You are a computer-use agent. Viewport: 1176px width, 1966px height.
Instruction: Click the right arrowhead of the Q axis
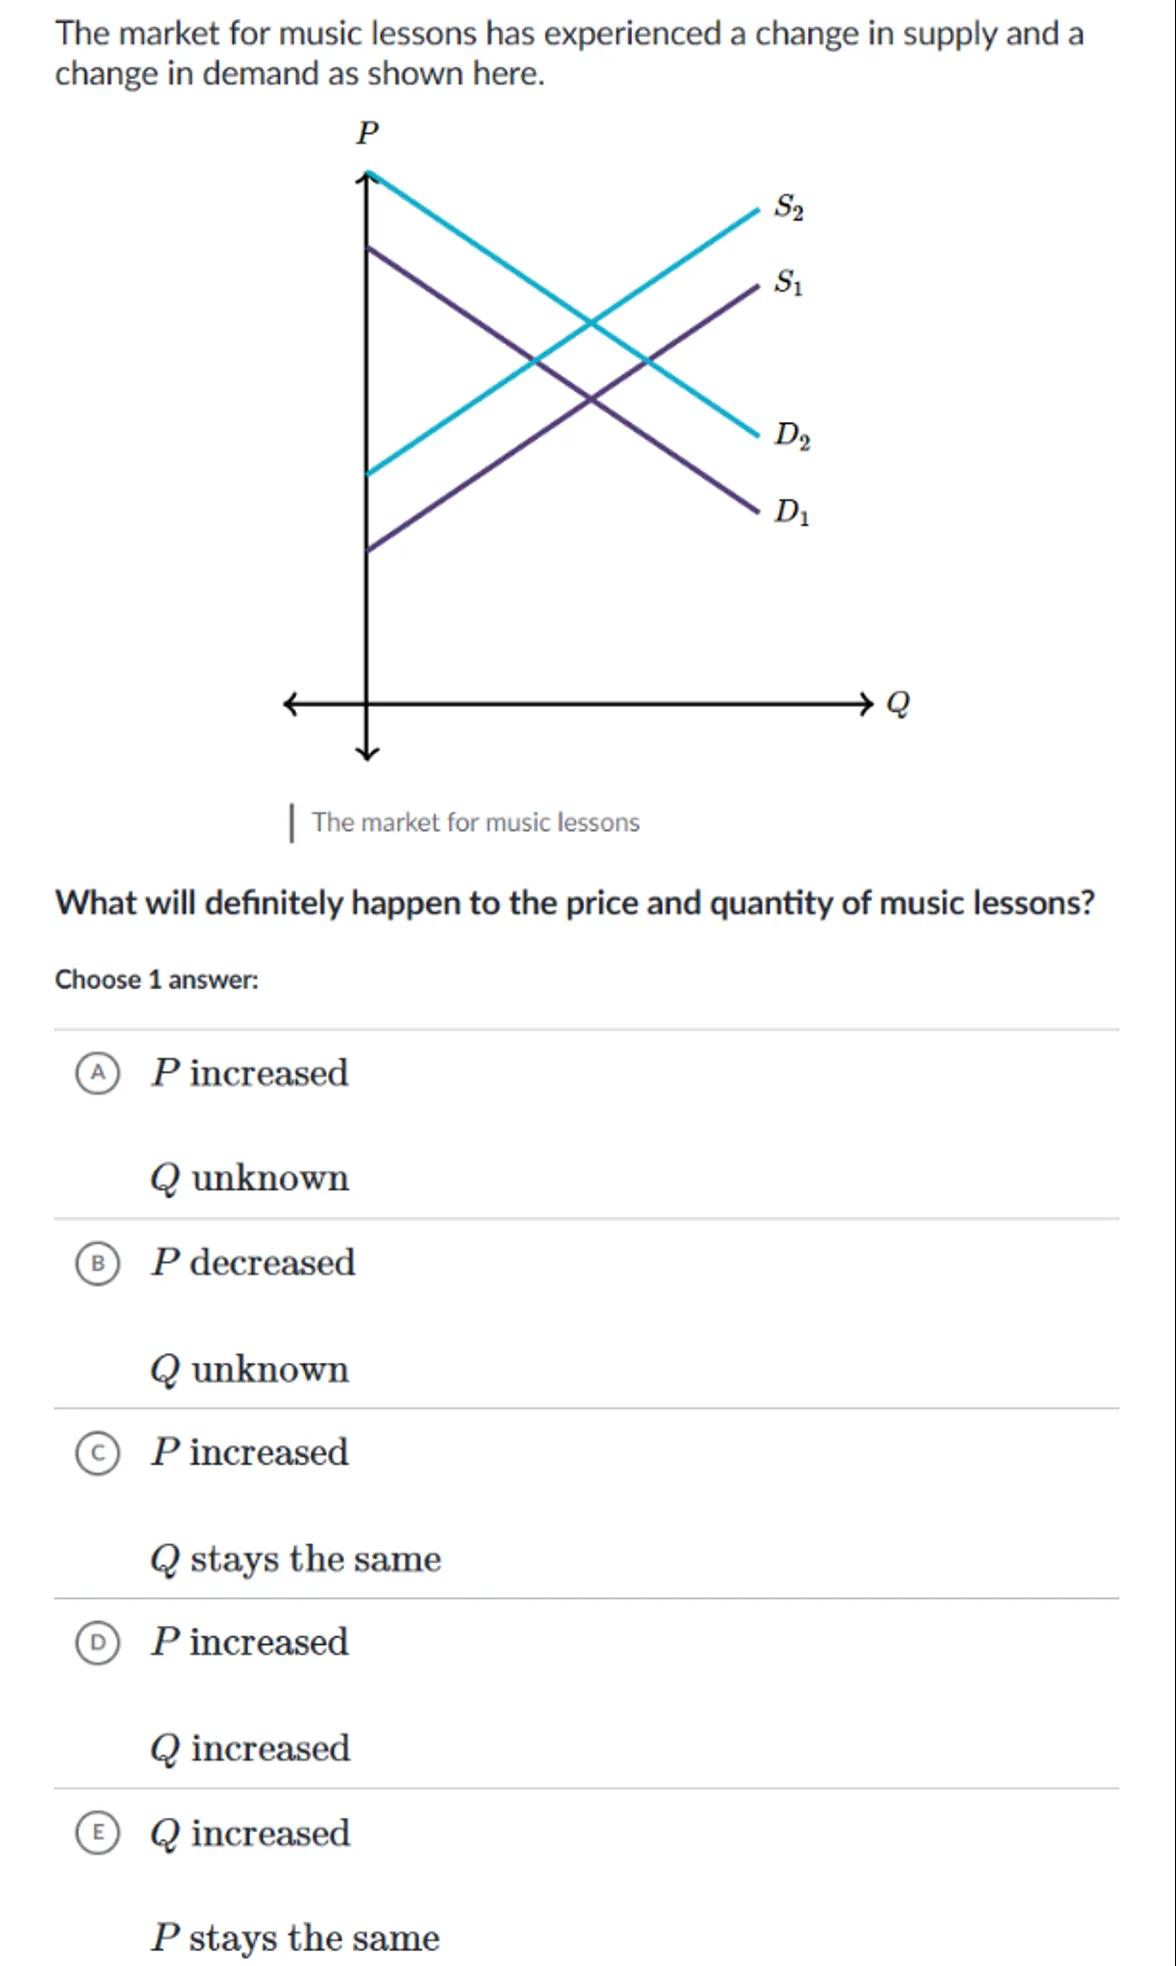pos(867,703)
